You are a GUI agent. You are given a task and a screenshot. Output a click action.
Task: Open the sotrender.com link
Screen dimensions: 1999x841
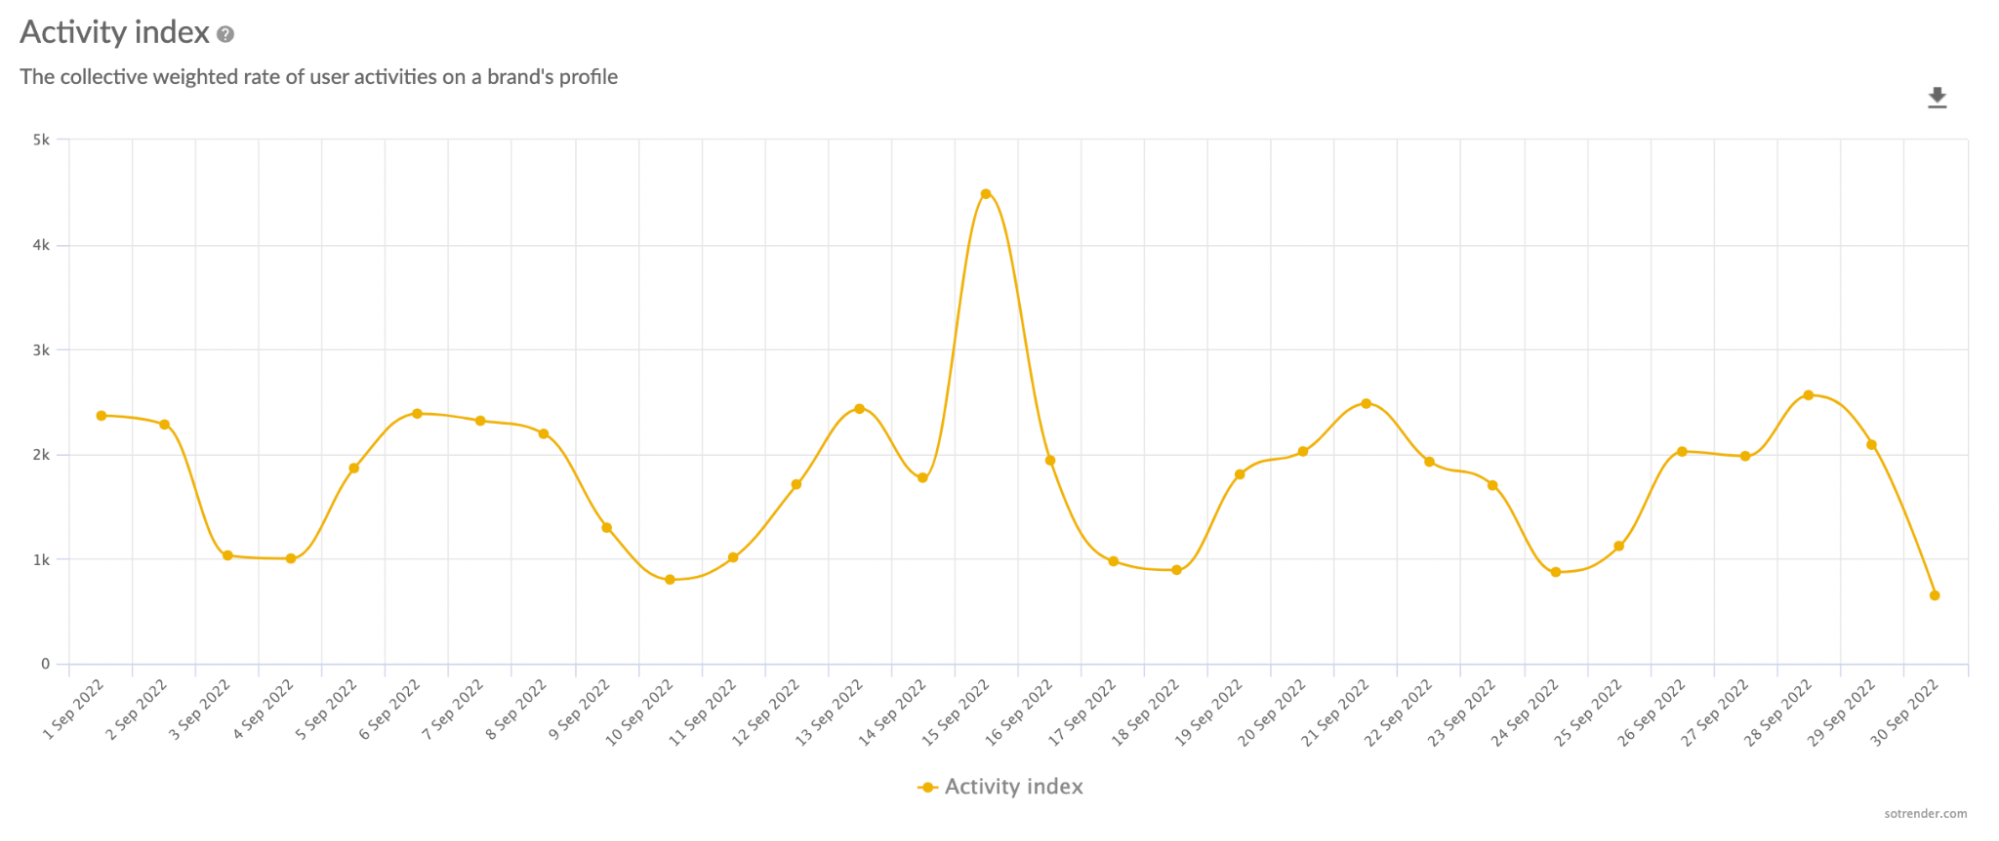click(x=1925, y=814)
